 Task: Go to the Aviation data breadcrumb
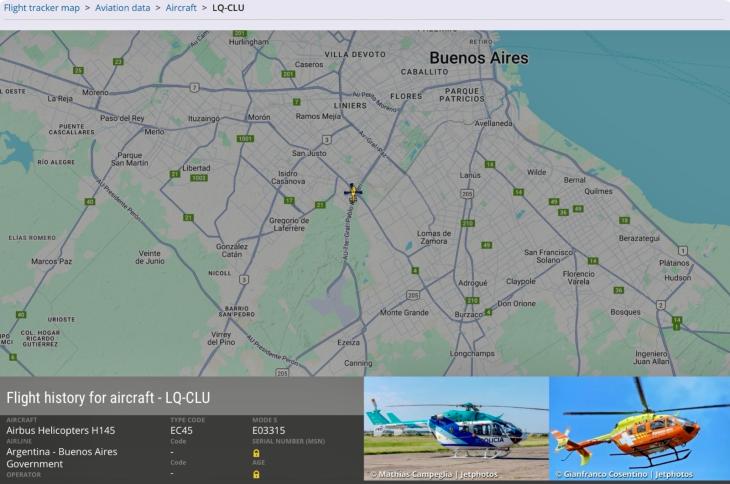click(x=123, y=8)
